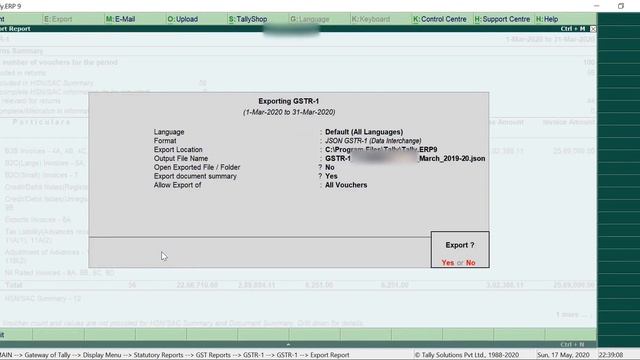
Task: Open the G: Language menu item
Action: [x=310, y=19]
